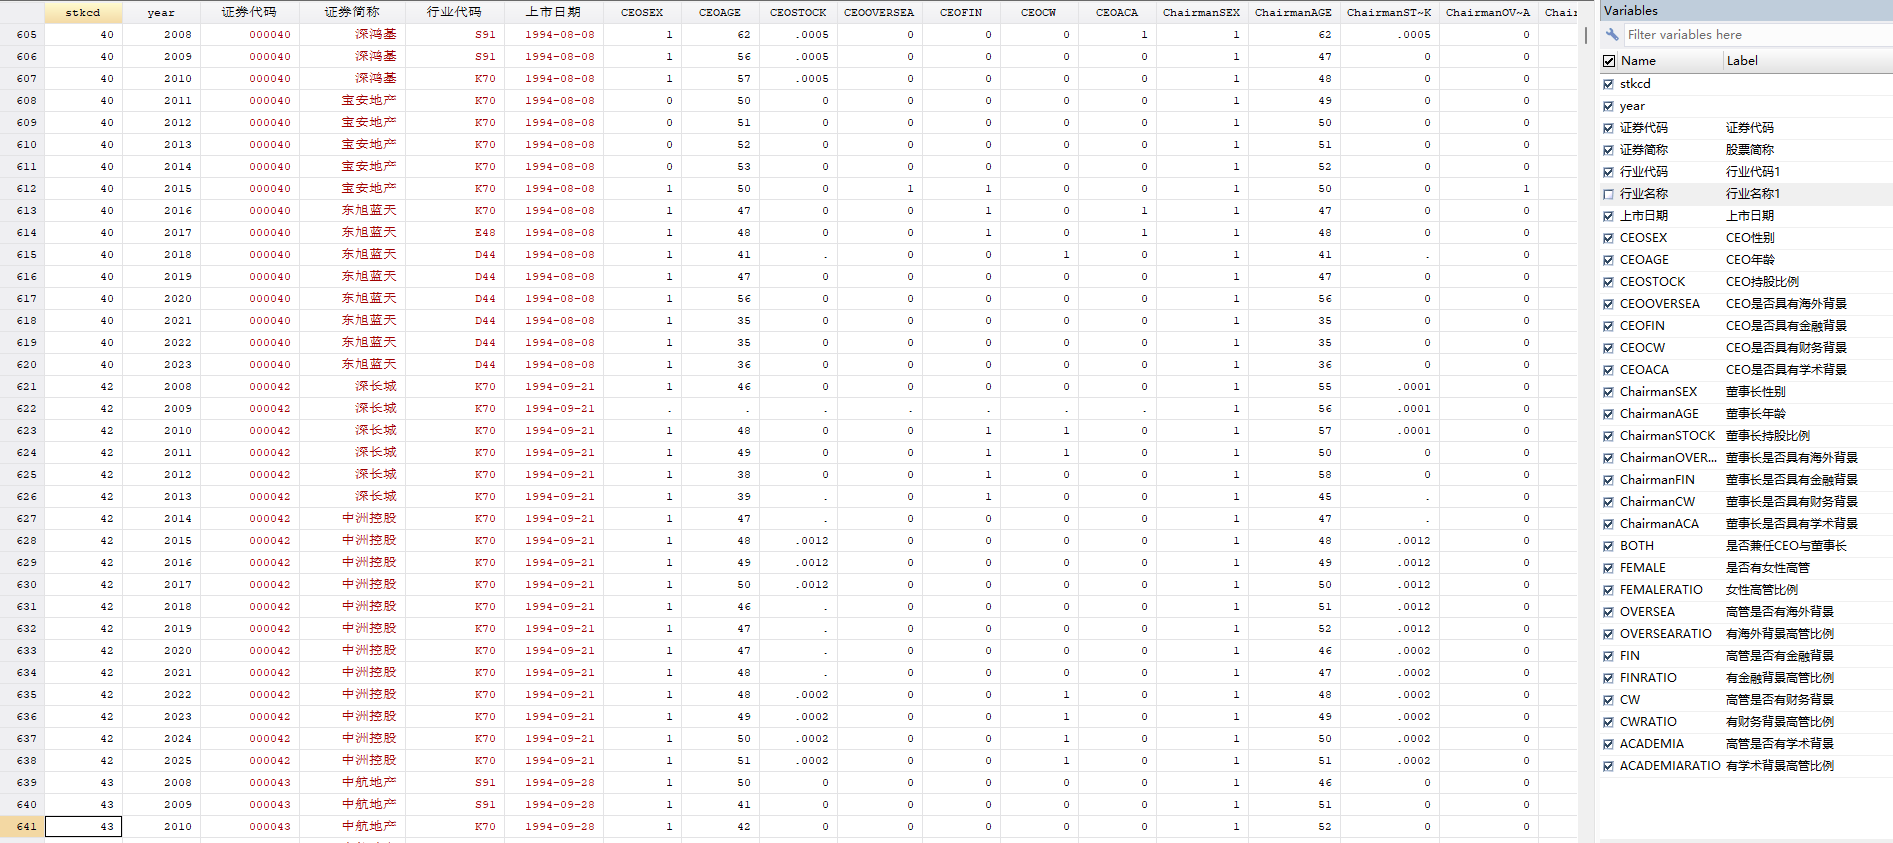Click the year cell showing 2025
Viewport: 1893px width, 843px height.
click(x=177, y=760)
